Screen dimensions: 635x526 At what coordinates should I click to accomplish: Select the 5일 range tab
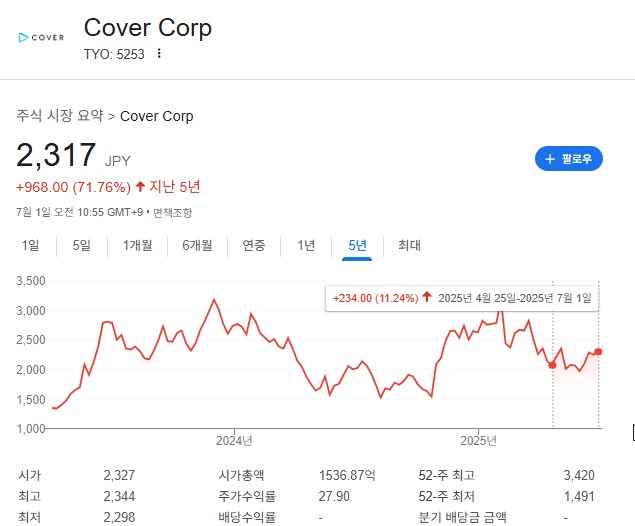[81, 245]
